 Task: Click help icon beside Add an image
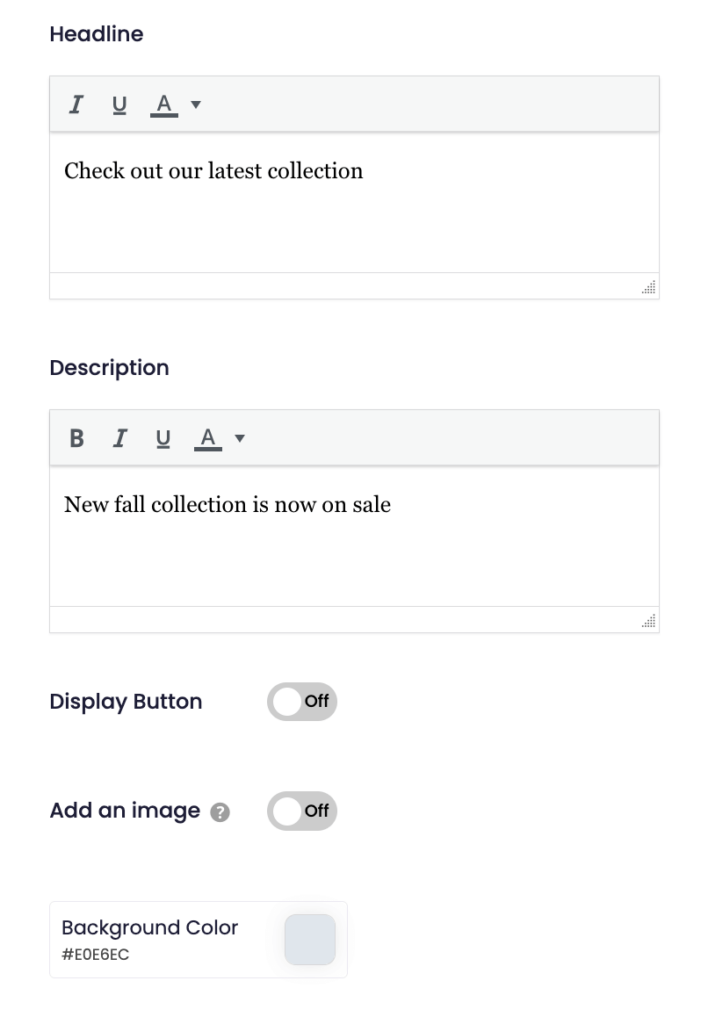pos(222,812)
